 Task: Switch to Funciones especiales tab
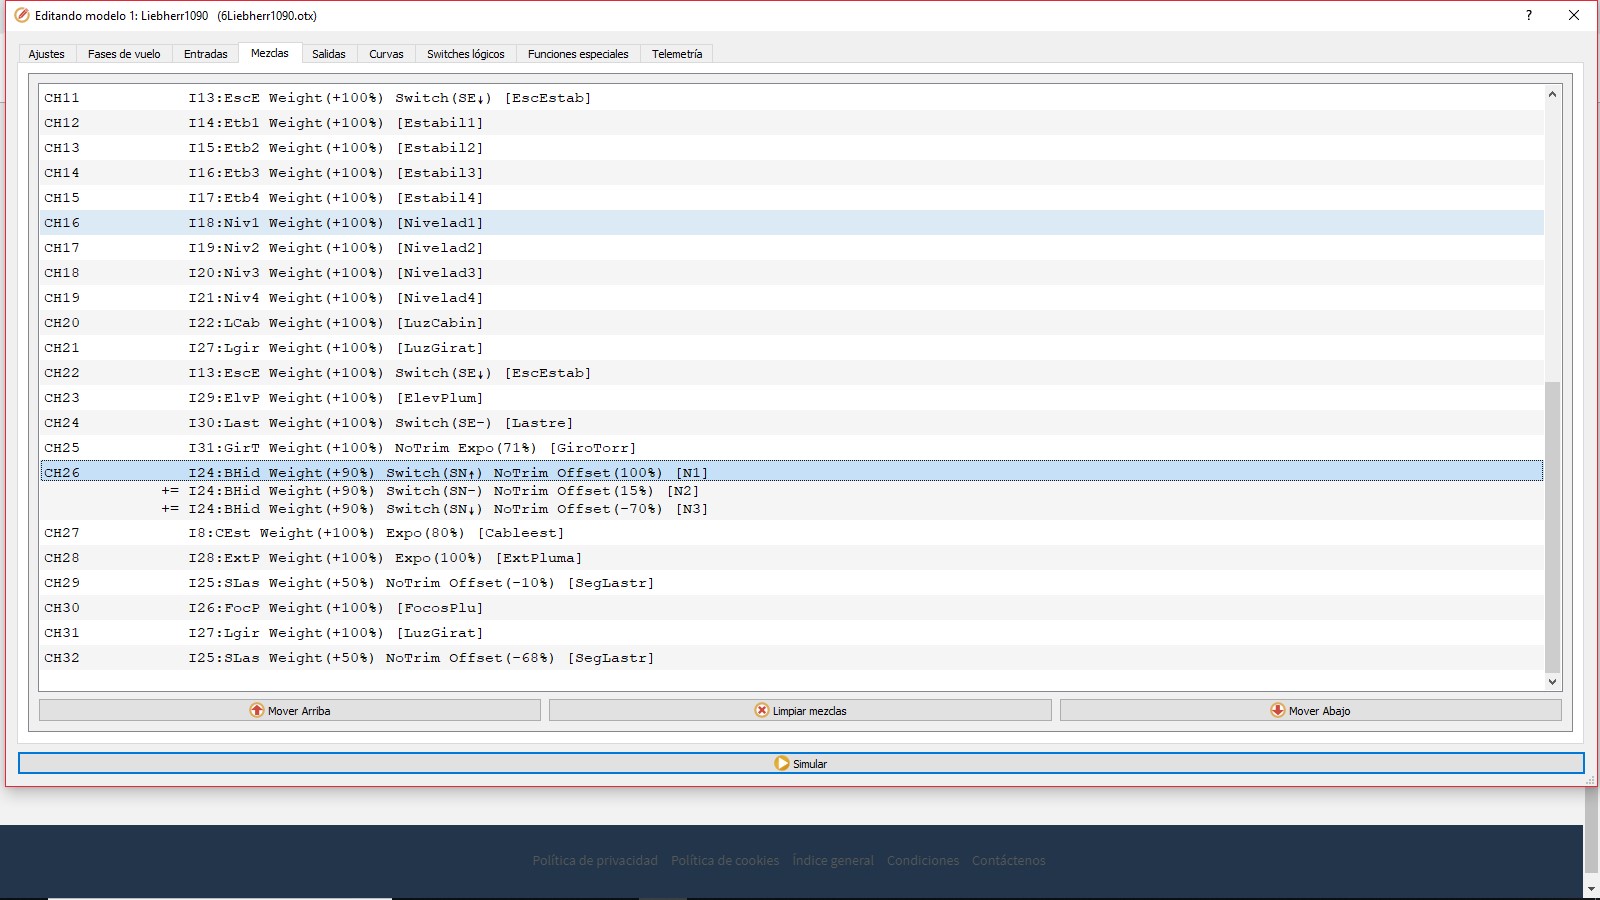click(x=578, y=54)
